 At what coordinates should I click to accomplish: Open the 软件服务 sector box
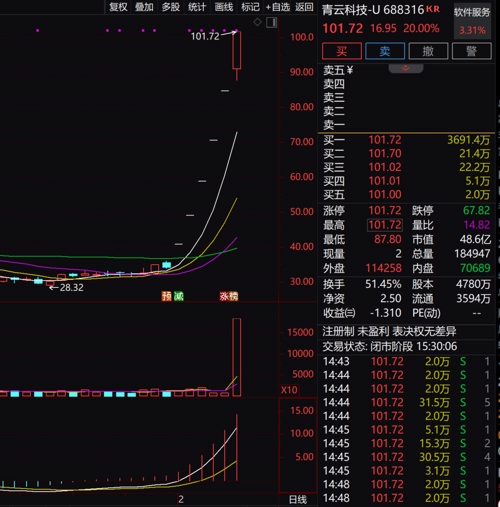[472, 22]
